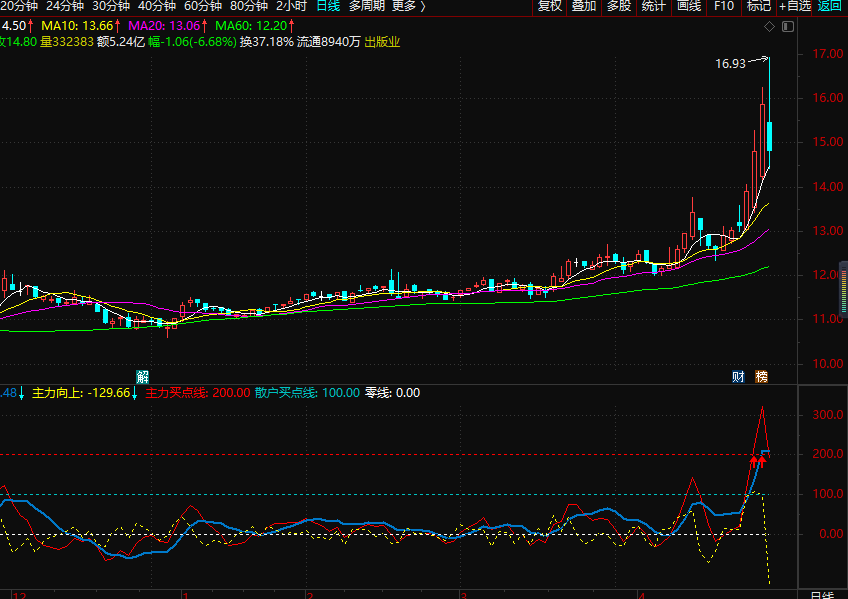The image size is (848, 599).
Task: Click the 解 marker icon on the chart
Action: click(x=143, y=377)
